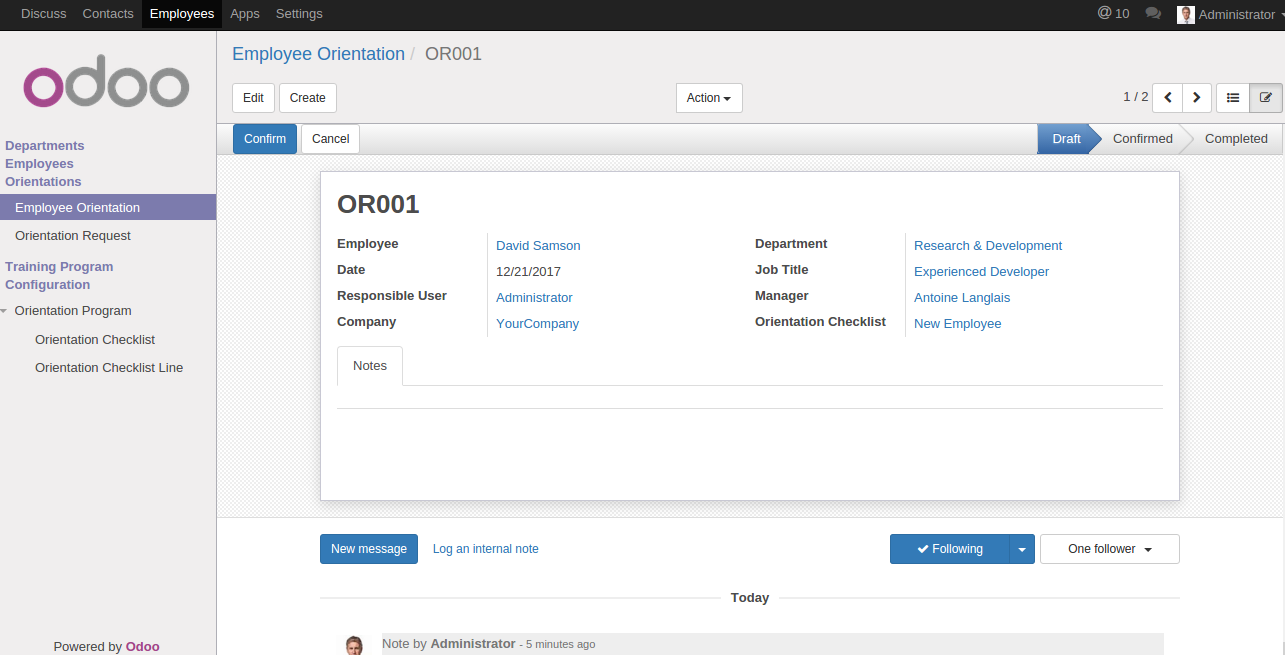Open the Action dropdown

pyautogui.click(x=709, y=98)
